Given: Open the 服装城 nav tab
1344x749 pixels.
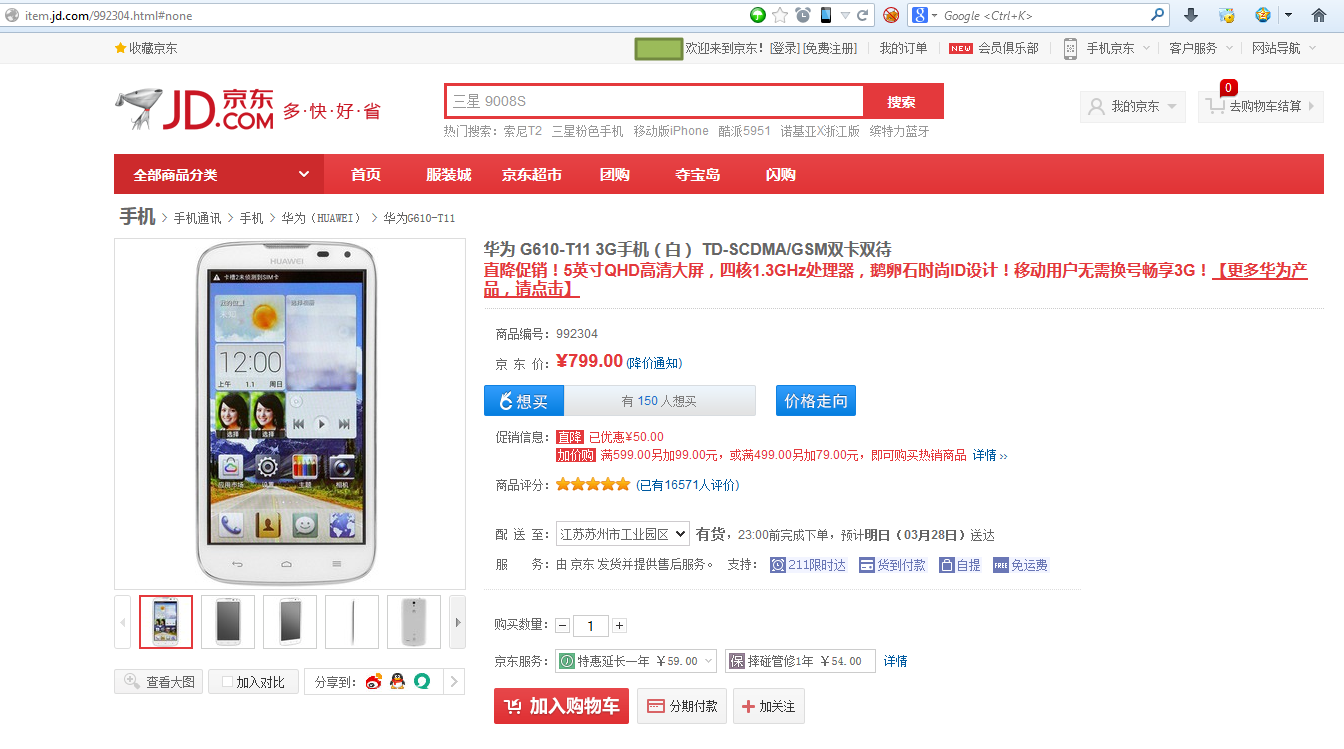Looking at the screenshot, I should click(449, 174).
